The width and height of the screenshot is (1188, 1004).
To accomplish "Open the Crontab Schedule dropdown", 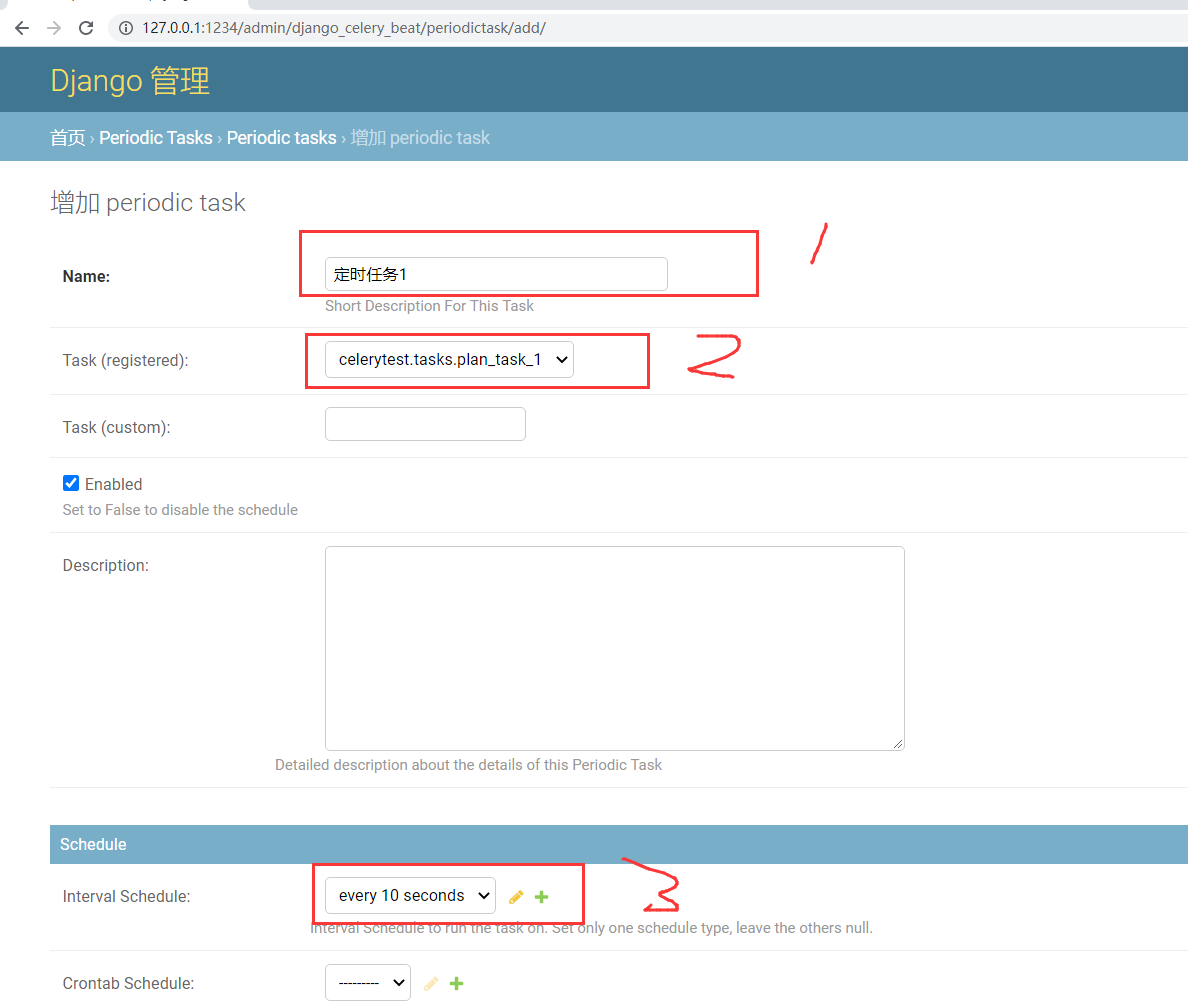I will click(367, 982).
